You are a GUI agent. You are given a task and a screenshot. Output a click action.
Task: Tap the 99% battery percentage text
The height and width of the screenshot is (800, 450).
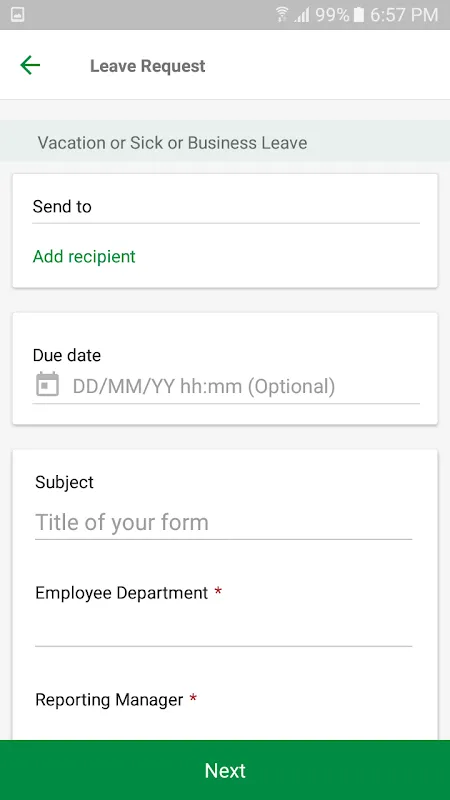coord(332,15)
